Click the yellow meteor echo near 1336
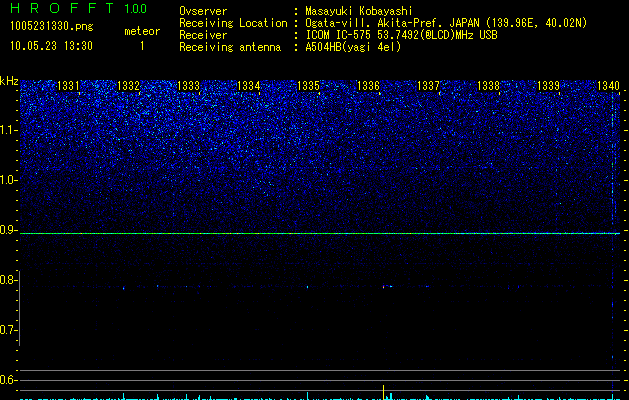 384,286
